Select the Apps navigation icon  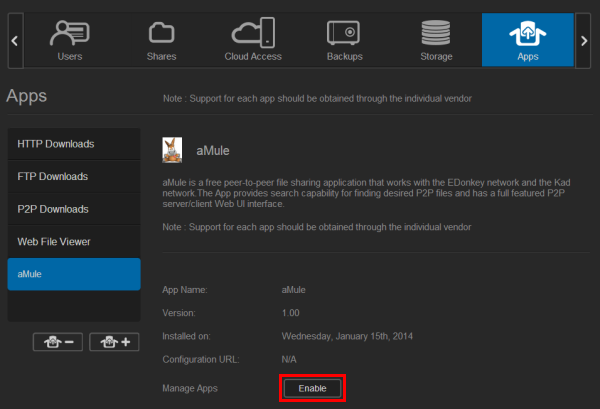point(528,40)
